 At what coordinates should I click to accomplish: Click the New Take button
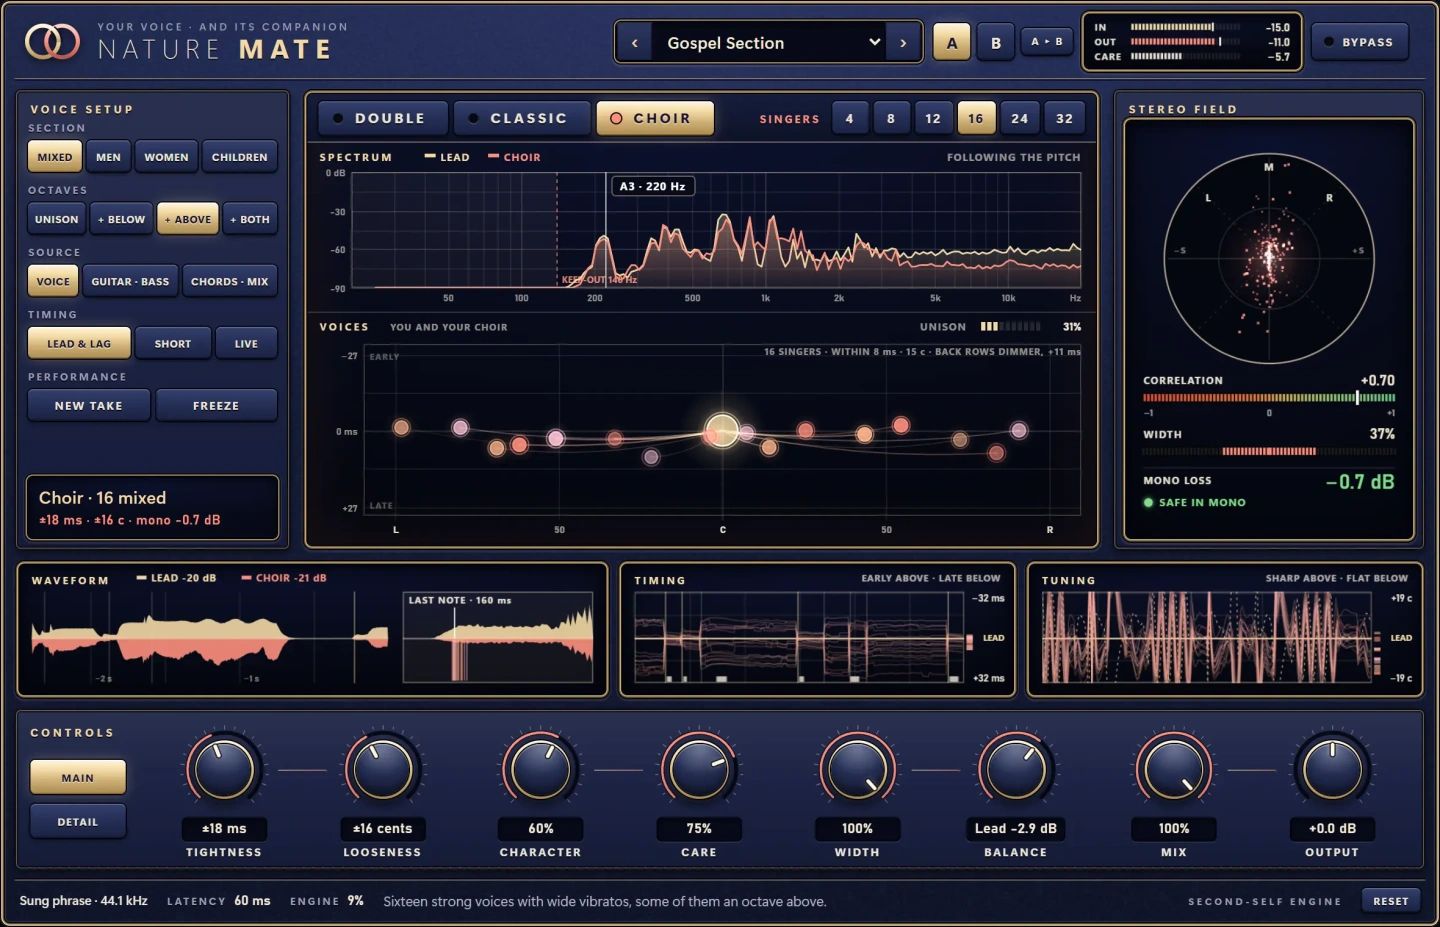[89, 405]
